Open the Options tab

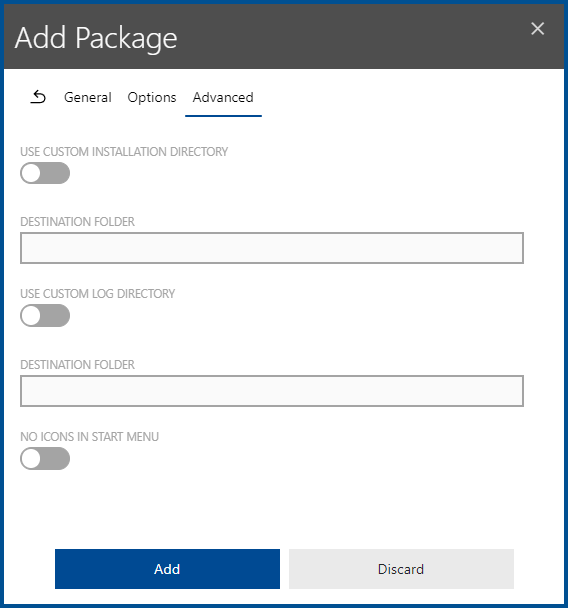coord(152,97)
